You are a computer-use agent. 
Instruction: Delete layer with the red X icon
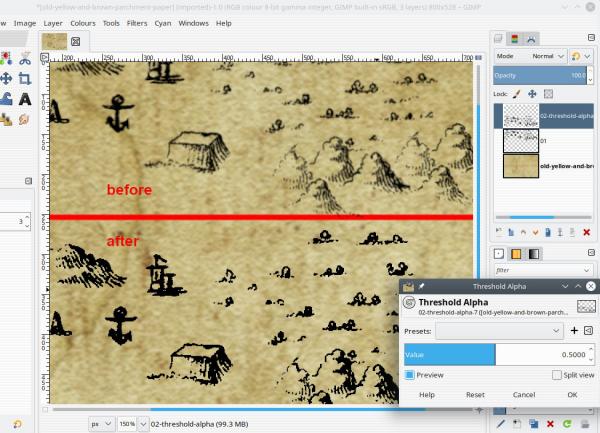[586, 232]
